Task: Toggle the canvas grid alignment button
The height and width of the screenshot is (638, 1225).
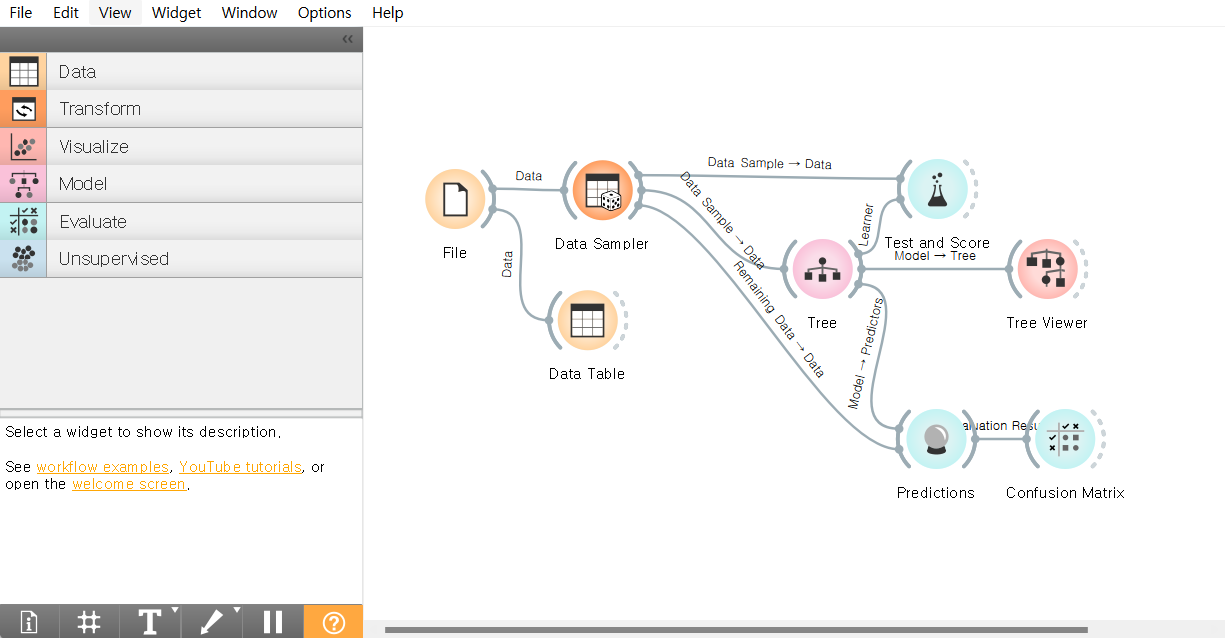Action: click(x=89, y=622)
